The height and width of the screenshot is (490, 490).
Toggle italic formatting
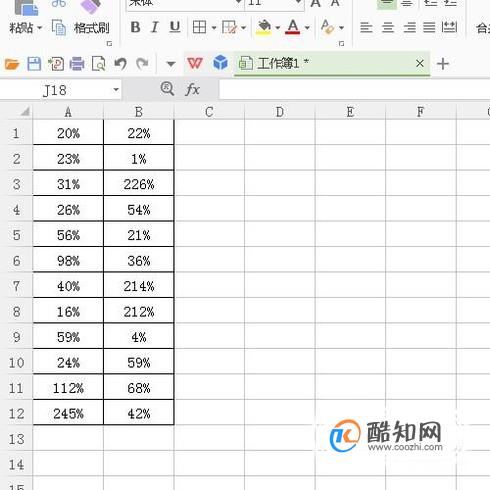155,27
